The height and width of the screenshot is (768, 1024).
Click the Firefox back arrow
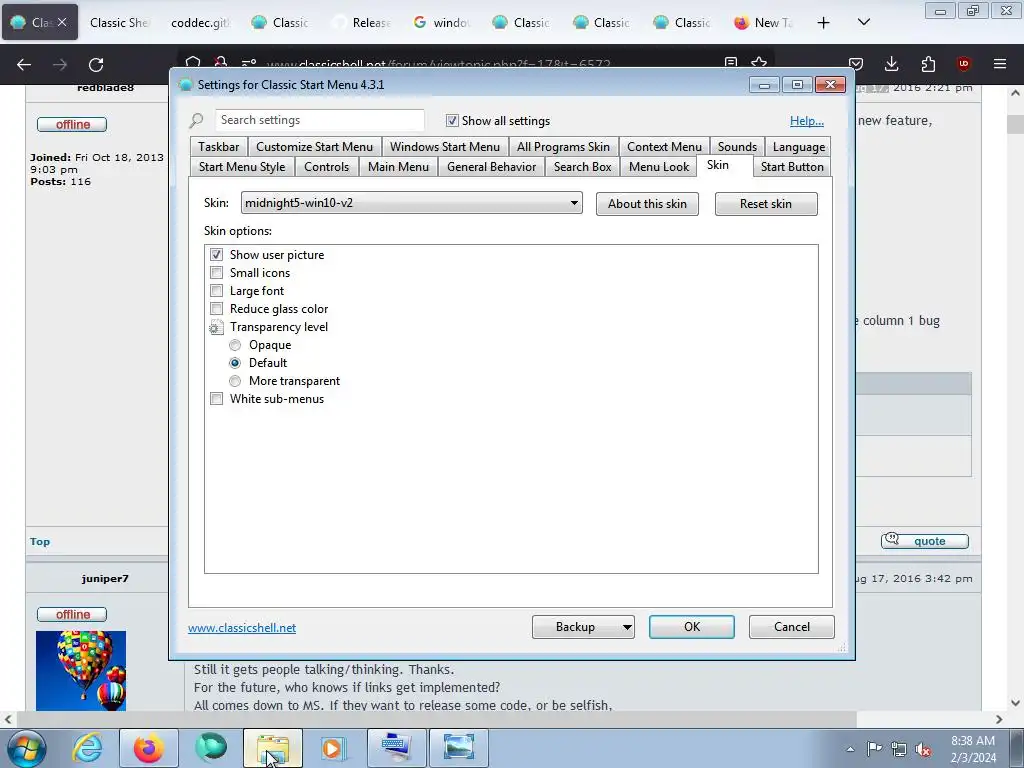click(x=24, y=65)
